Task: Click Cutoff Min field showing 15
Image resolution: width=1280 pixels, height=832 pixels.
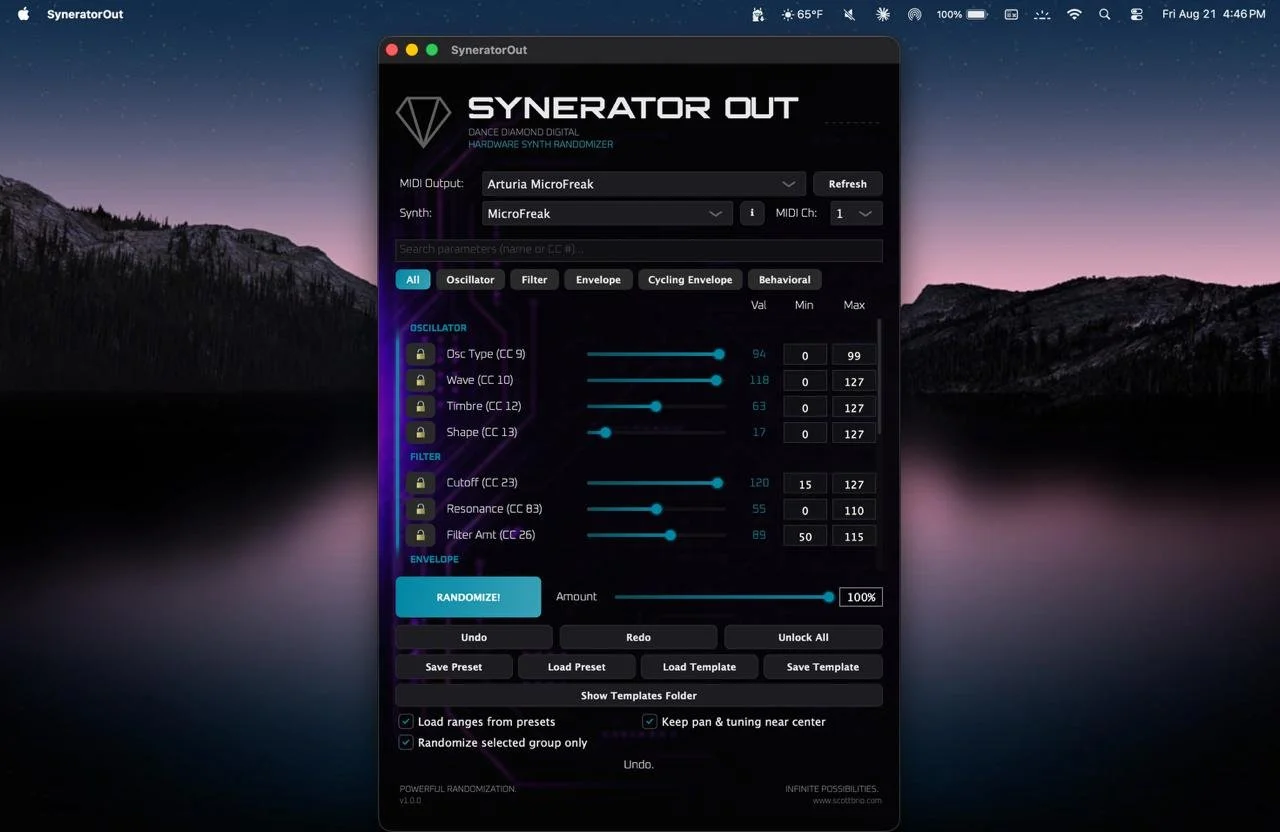Action: [x=805, y=484]
